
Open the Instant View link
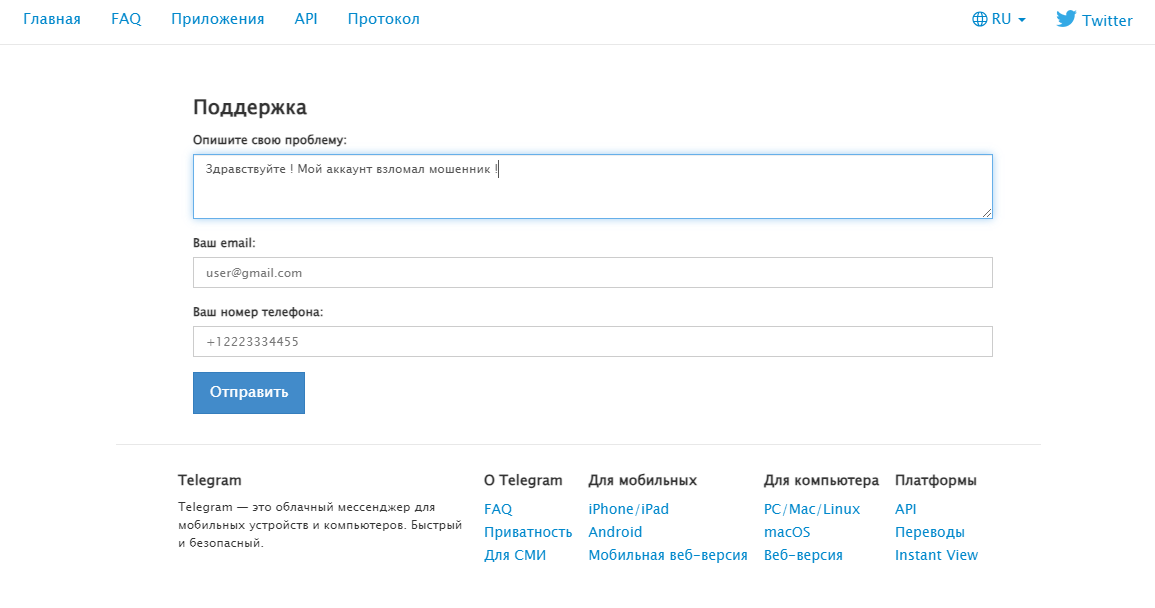pyautogui.click(x=936, y=555)
